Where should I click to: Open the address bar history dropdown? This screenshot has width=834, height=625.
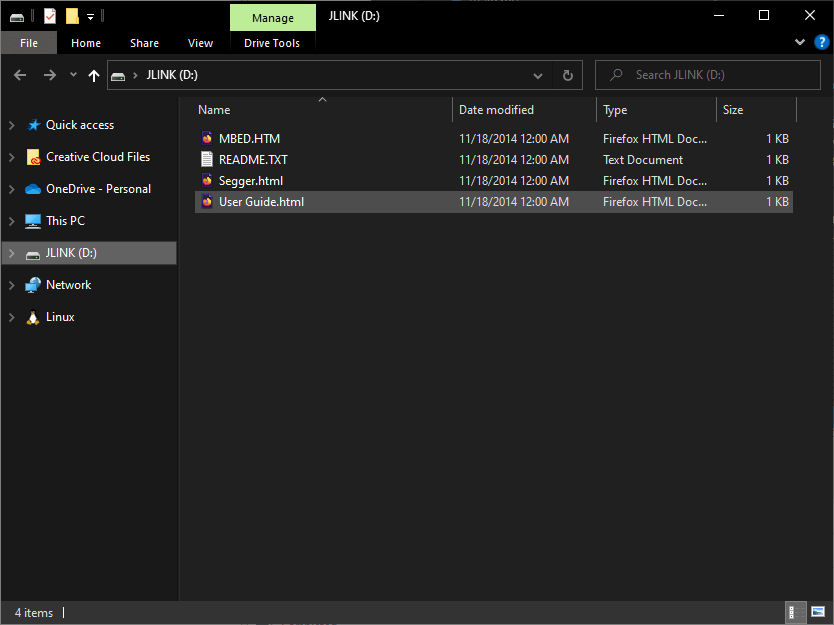(x=538, y=76)
